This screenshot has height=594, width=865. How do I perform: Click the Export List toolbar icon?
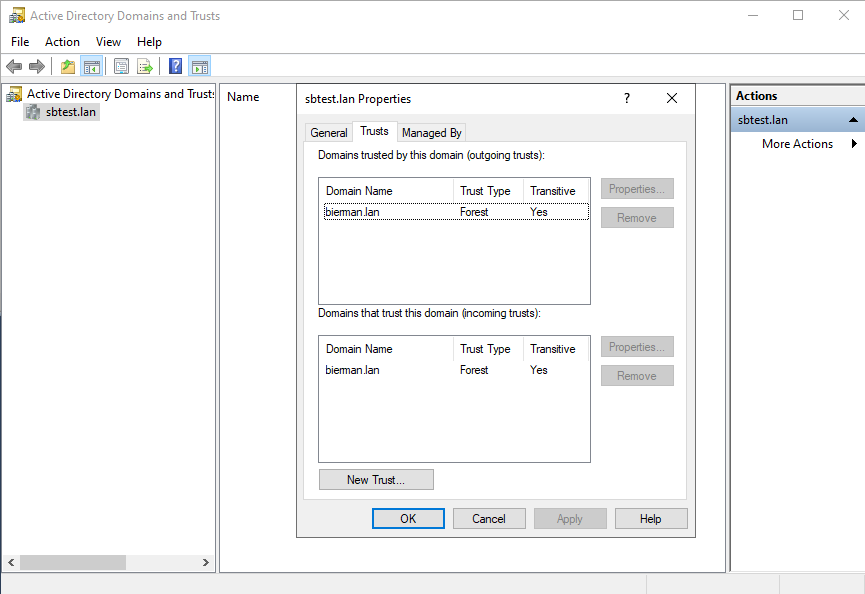145,67
